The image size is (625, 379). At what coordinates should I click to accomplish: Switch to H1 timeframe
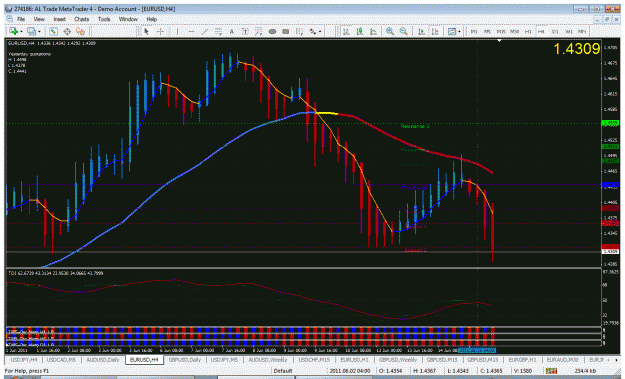[x=528, y=31]
